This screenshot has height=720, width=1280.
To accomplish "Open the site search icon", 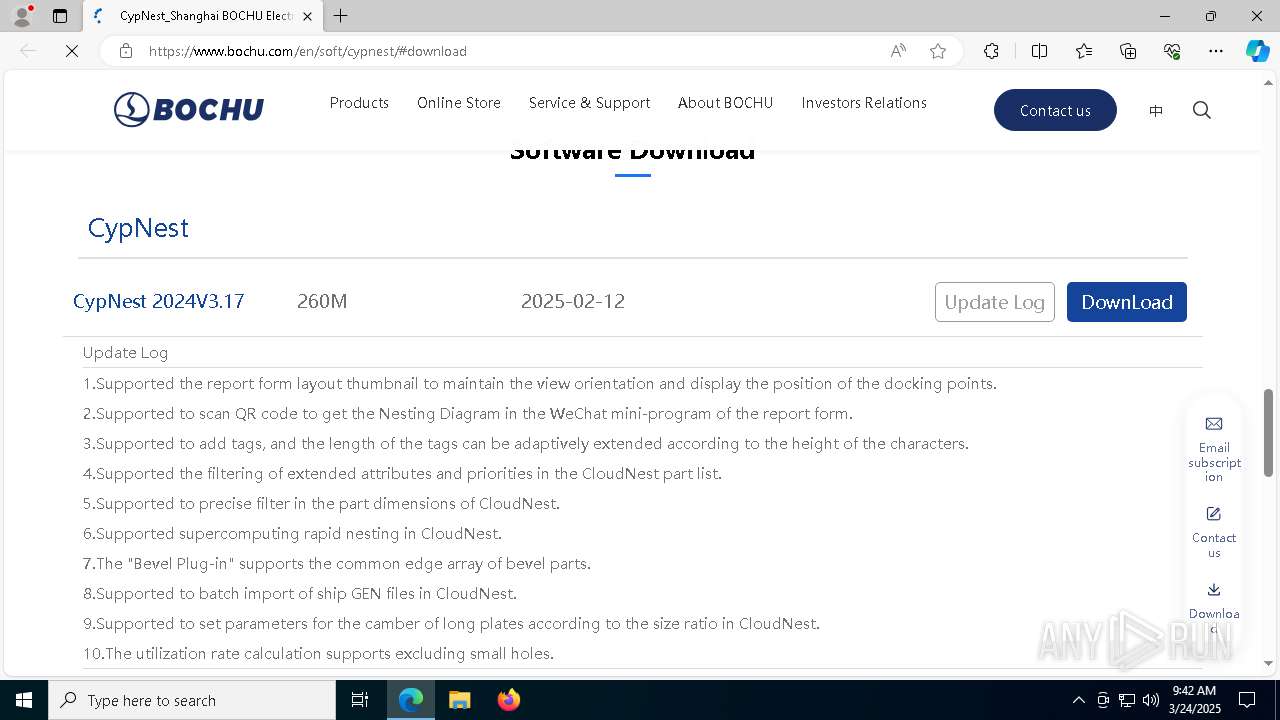I will click(1202, 110).
